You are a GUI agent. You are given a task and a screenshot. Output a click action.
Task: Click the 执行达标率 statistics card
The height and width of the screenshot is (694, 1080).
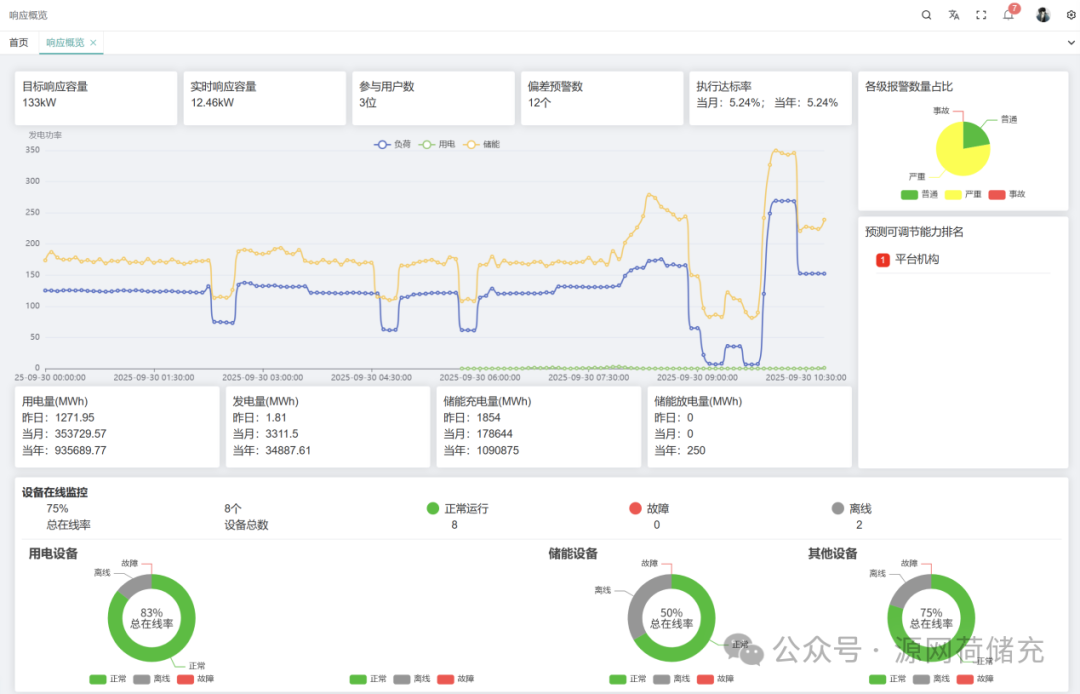[769, 97]
